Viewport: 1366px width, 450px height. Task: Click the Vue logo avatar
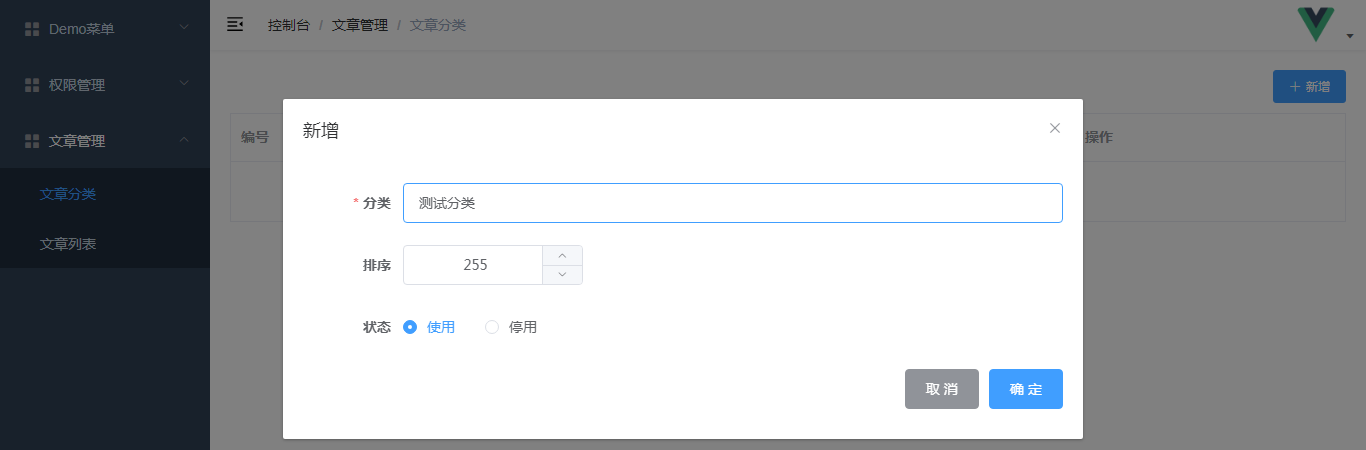pyautogui.click(x=1315, y=24)
